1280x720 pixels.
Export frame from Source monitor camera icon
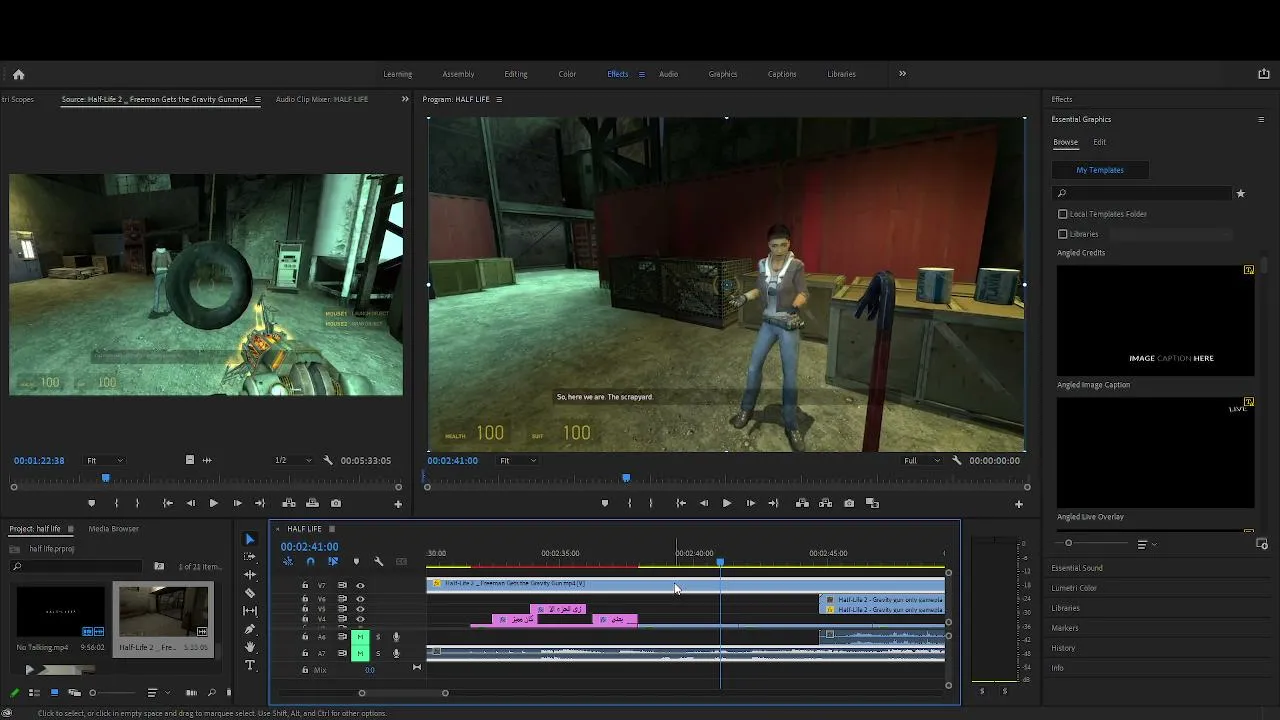[336, 504]
